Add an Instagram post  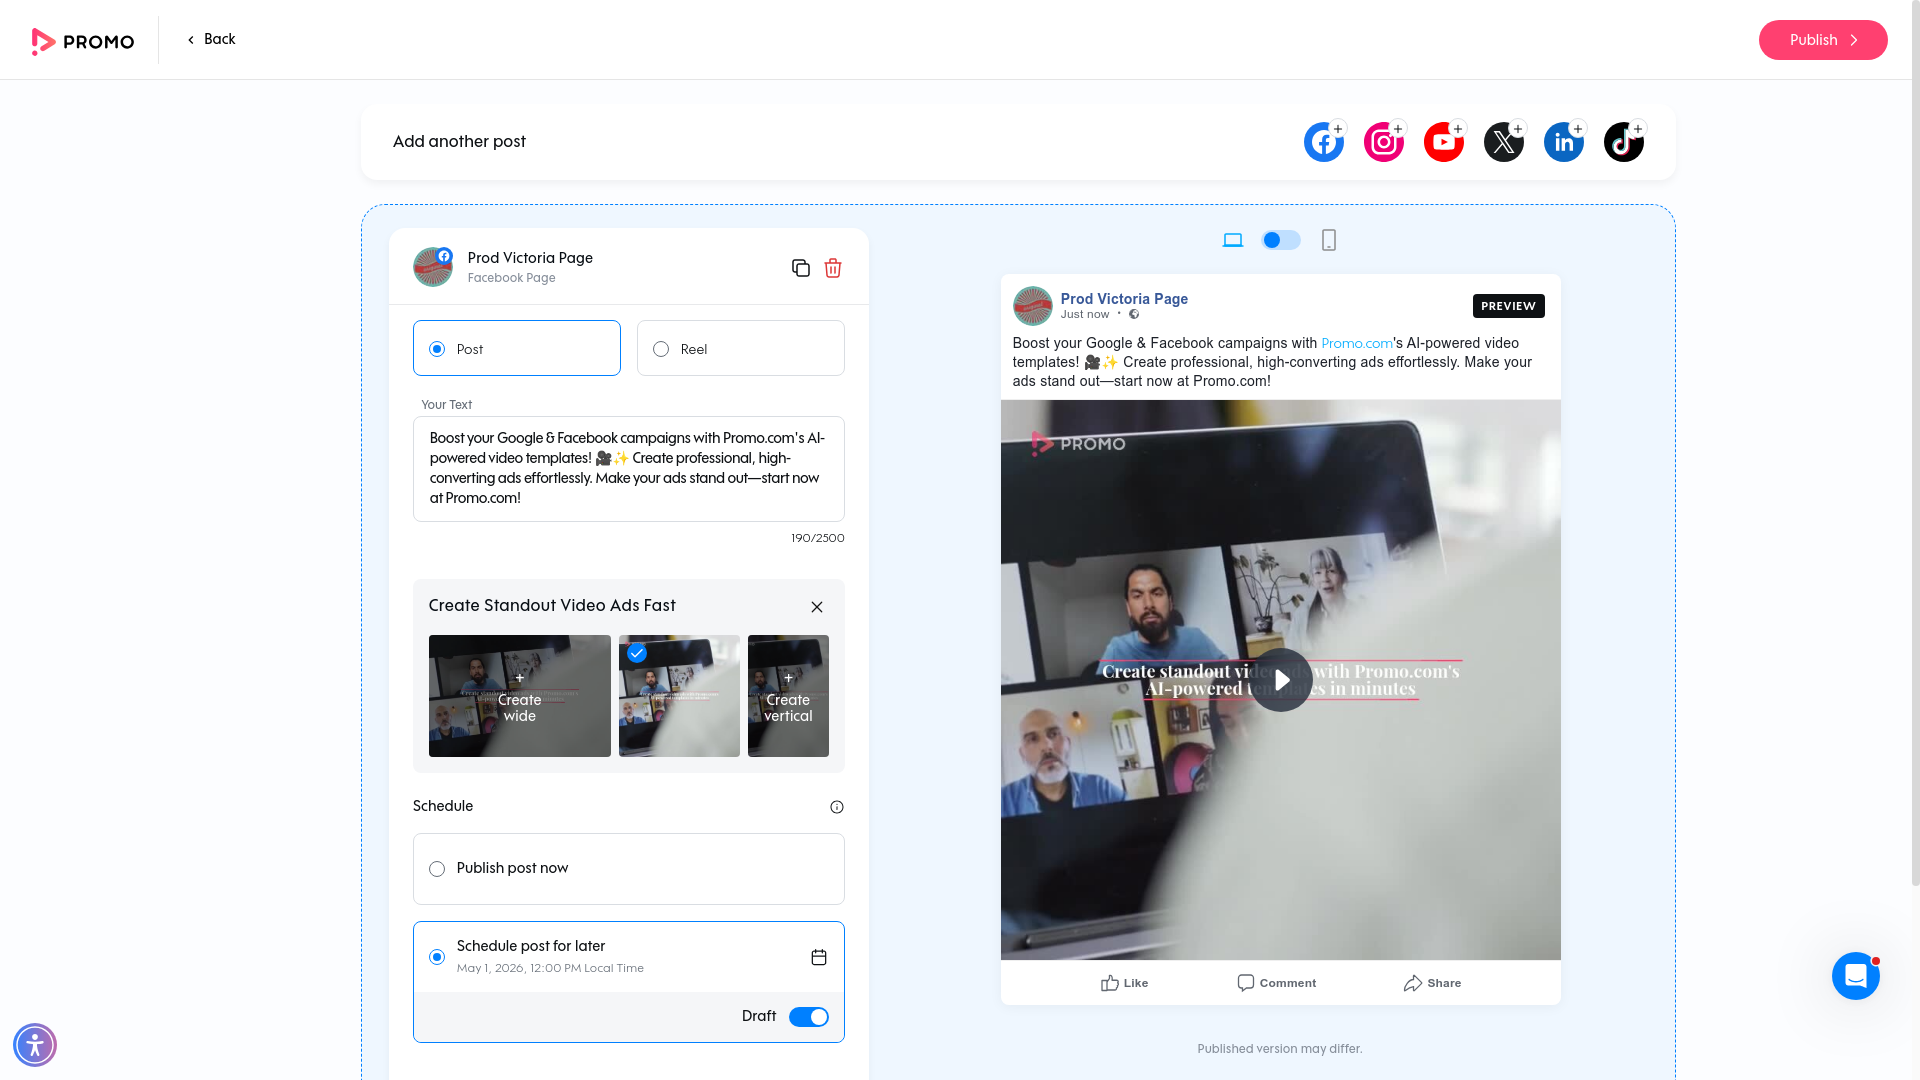(1383, 142)
